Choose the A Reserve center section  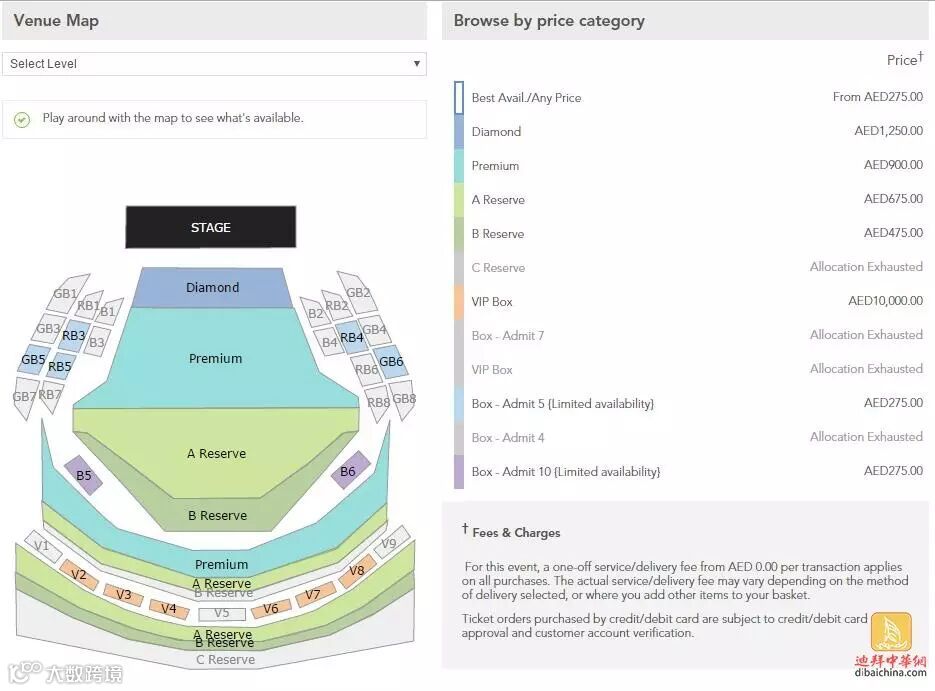tap(216, 453)
